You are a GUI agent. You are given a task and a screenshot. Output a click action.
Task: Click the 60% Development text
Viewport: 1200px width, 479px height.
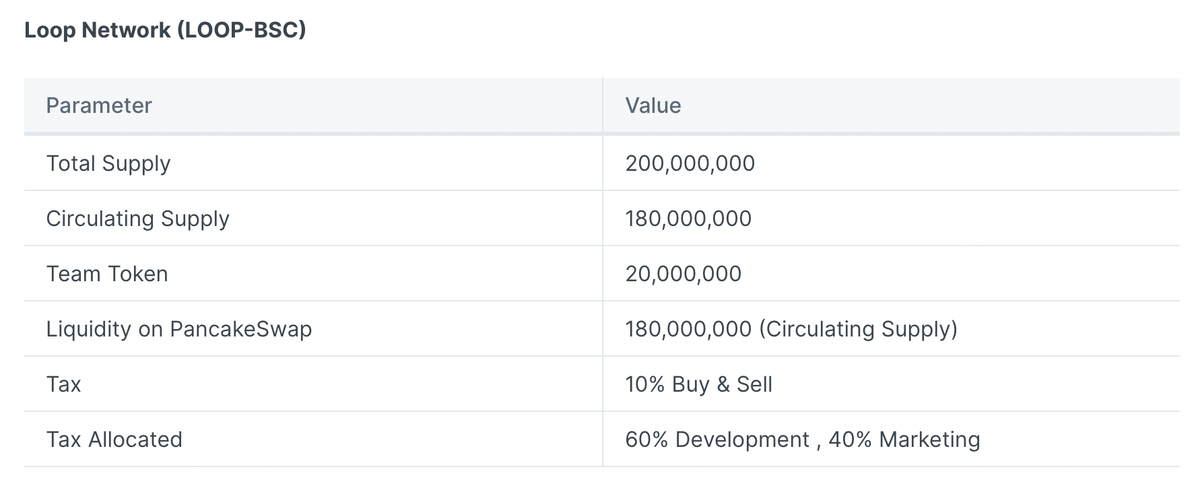[717, 439]
